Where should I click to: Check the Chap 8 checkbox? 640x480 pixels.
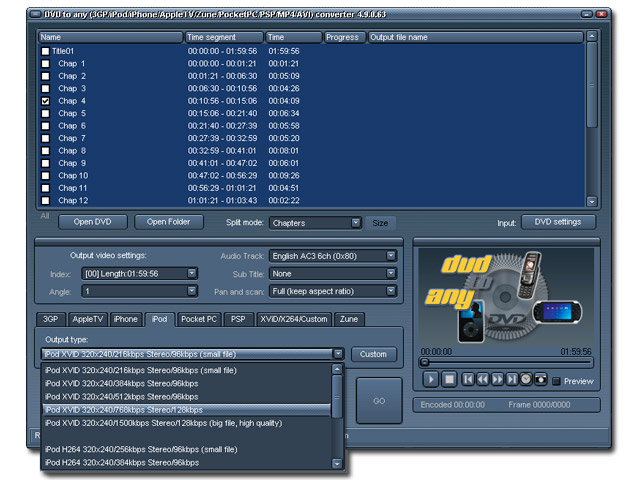(x=45, y=151)
